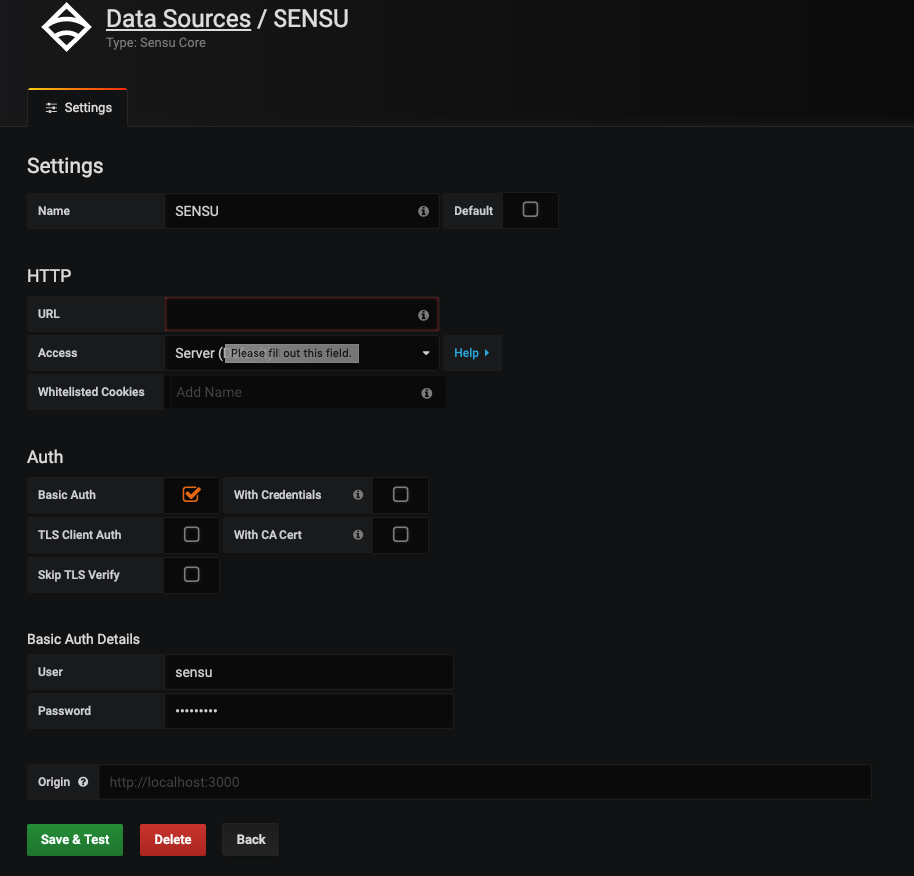Click the Whitelisted Cookies info icon
Viewport: 914px width, 876px height.
(427, 393)
